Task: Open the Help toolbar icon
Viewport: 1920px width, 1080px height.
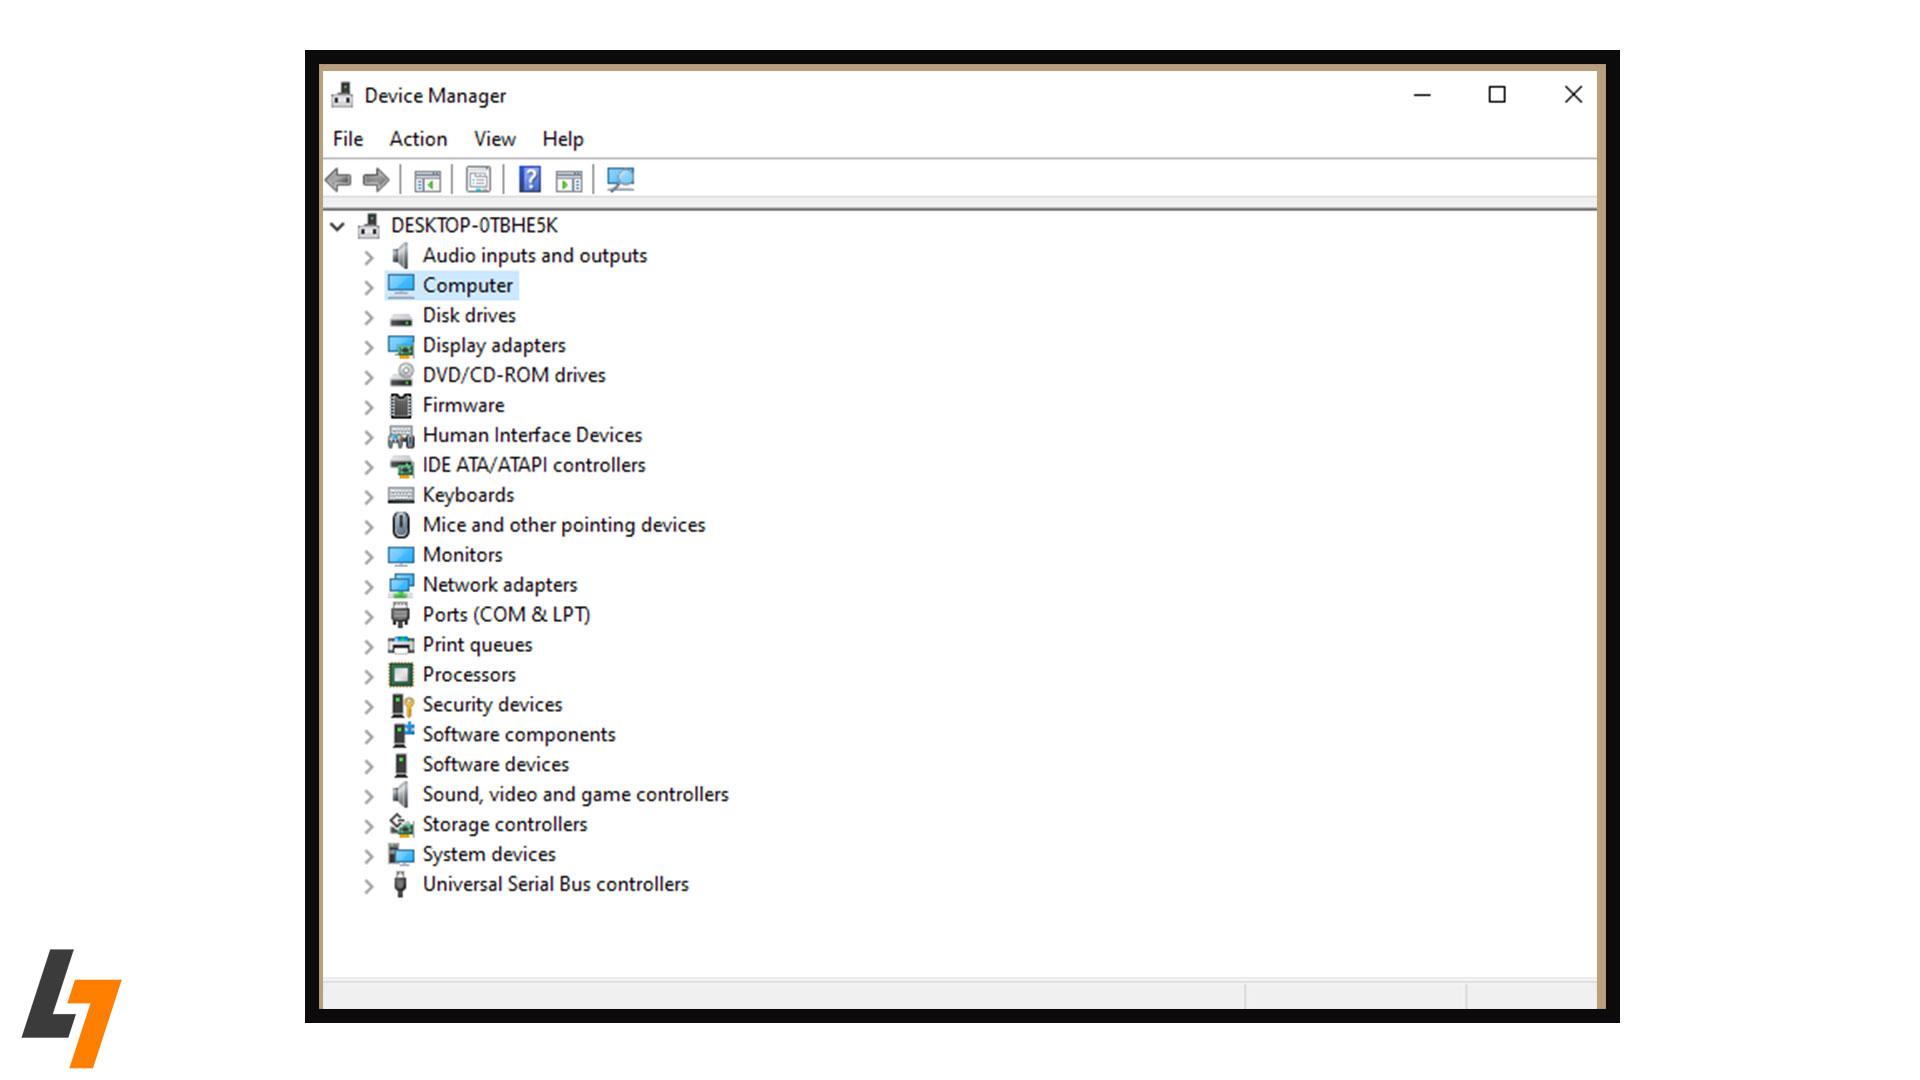Action: tap(530, 180)
